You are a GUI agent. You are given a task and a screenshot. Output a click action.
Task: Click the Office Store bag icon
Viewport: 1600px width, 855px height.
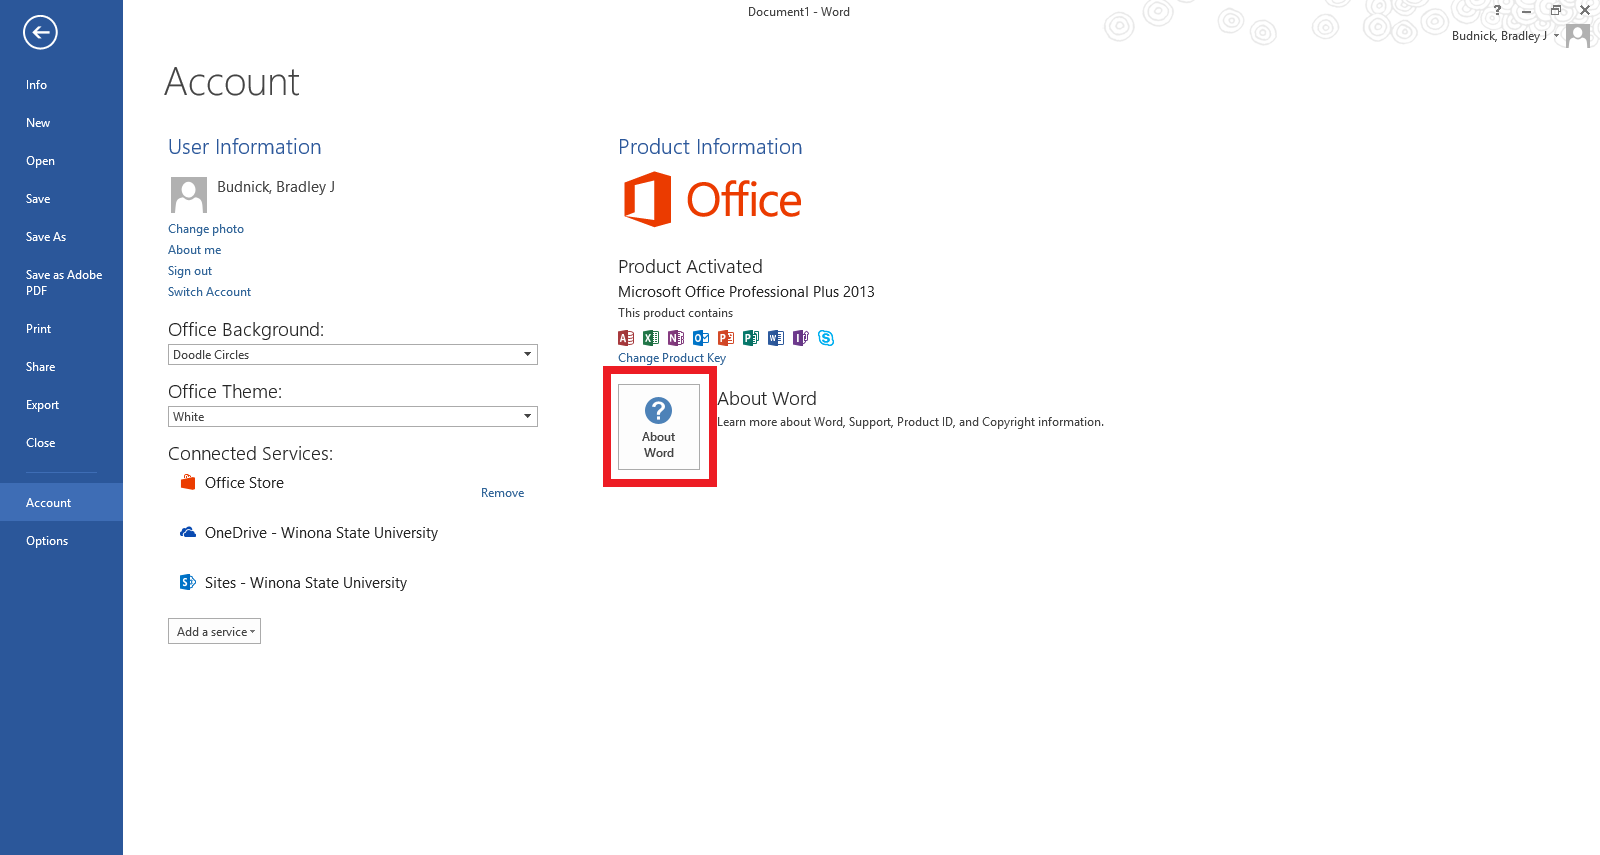[x=187, y=483]
